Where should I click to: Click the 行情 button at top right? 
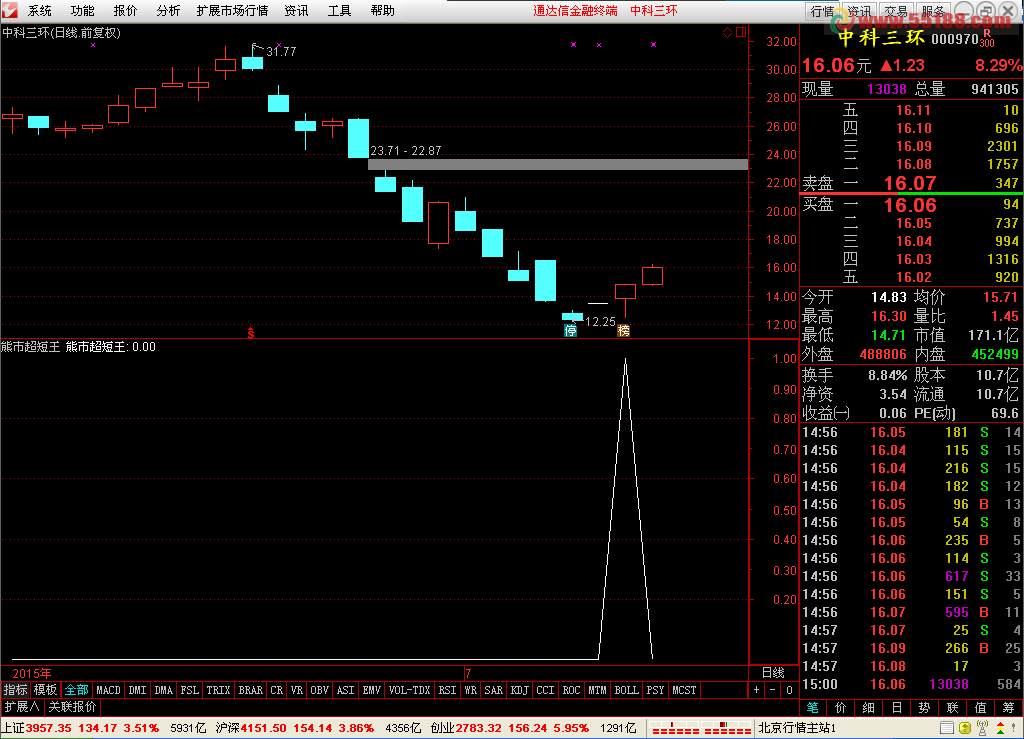(823, 10)
